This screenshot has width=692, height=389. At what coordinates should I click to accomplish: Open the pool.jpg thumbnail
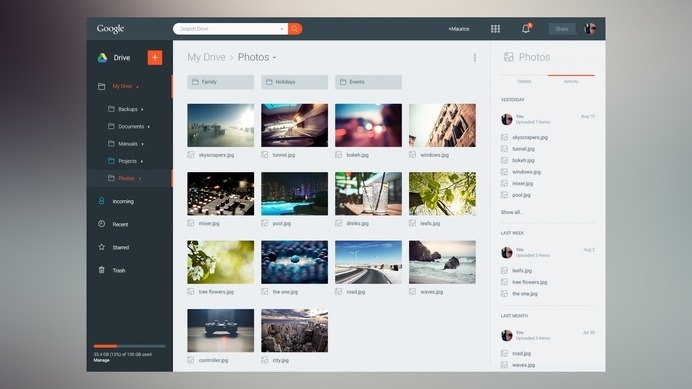pyautogui.click(x=294, y=193)
